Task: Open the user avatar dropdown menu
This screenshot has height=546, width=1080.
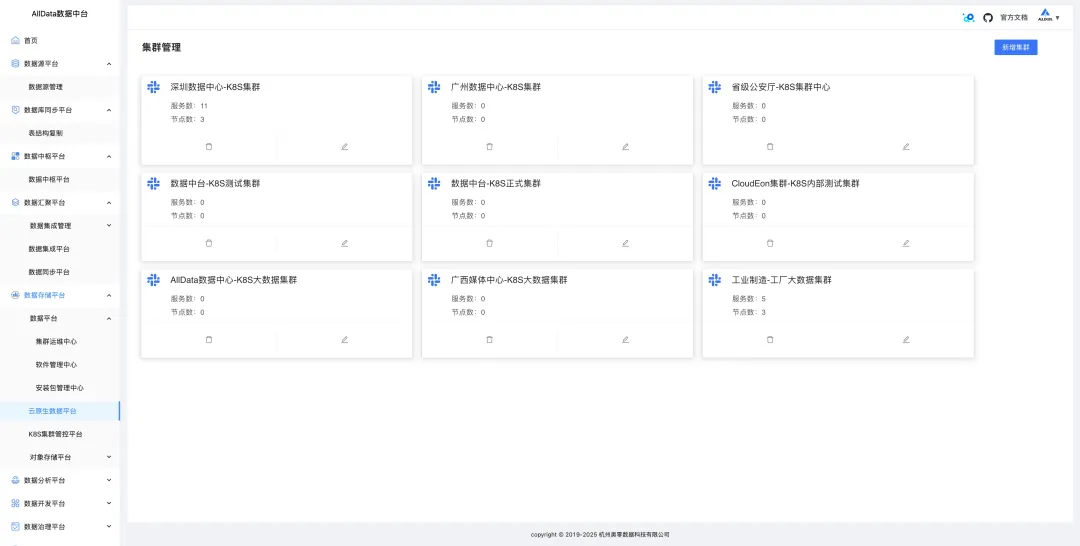Action: pos(1049,17)
